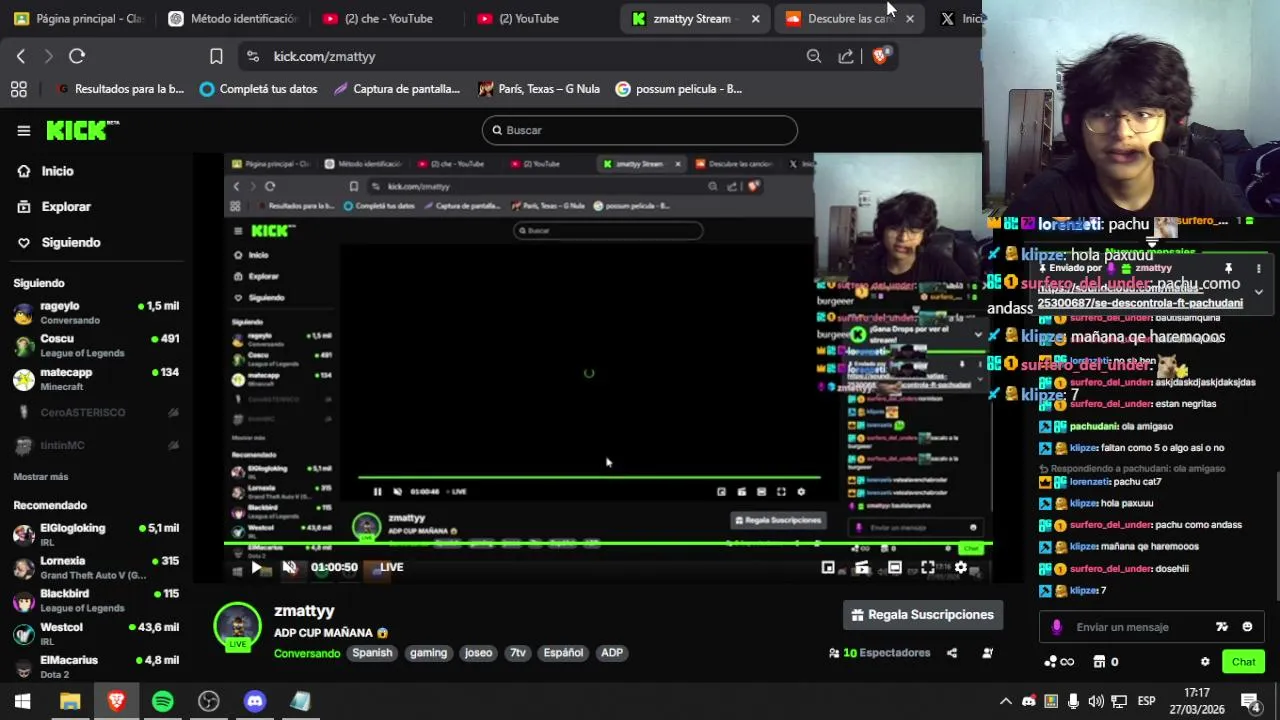Open Westcol recommended channel

pos(96,634)
